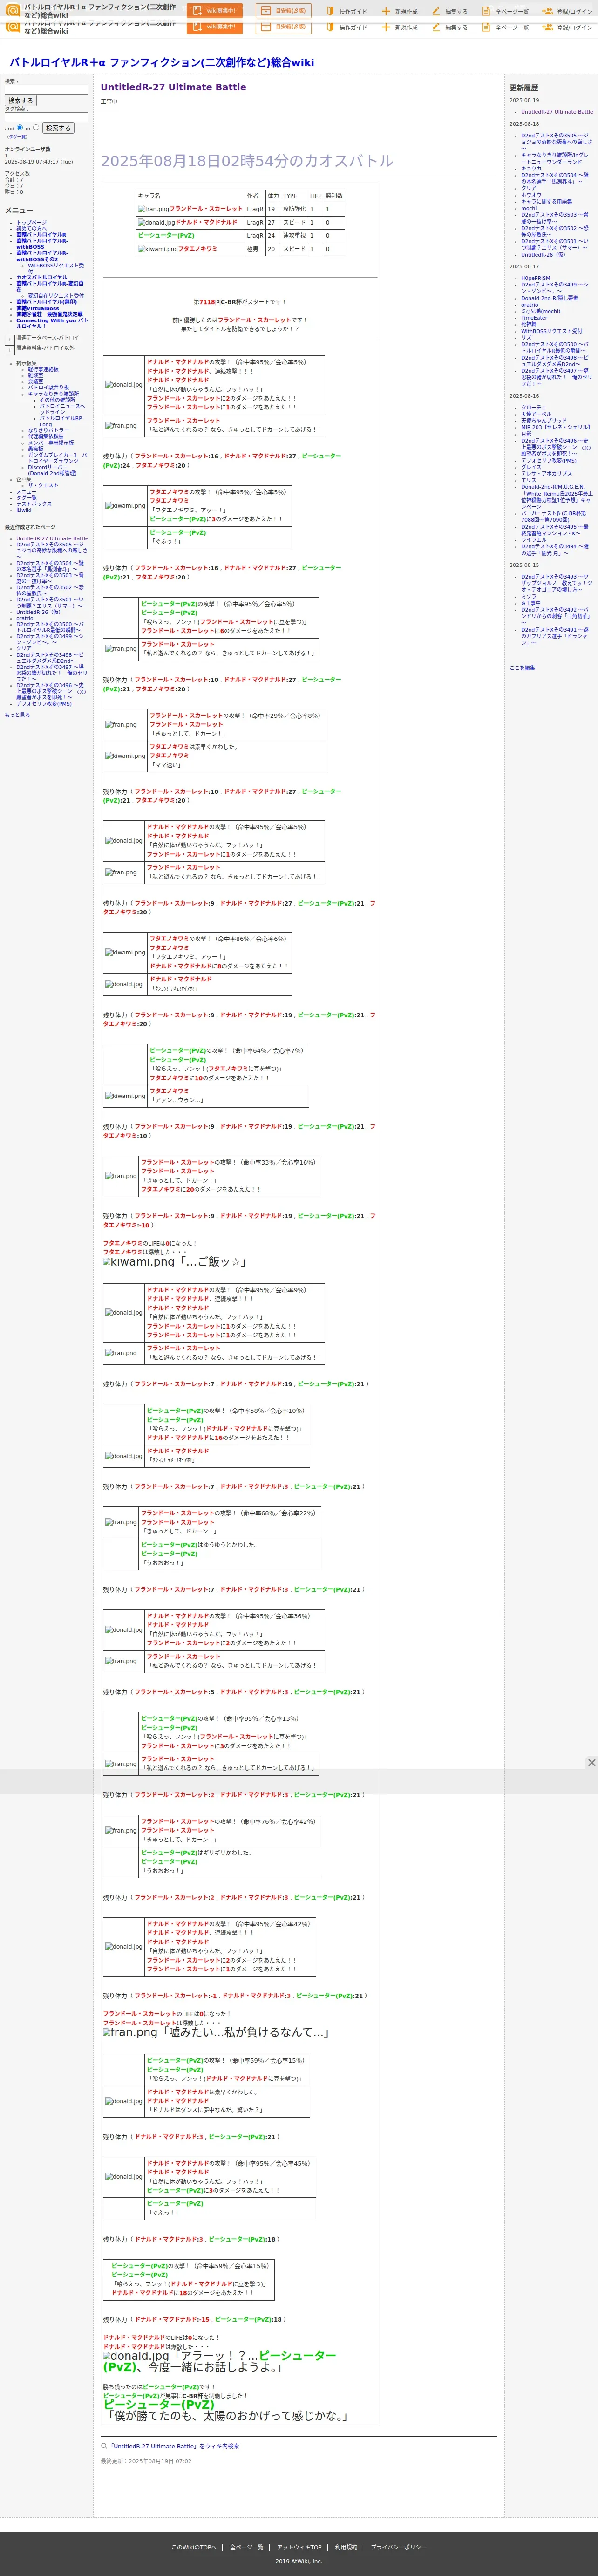598x2576 pixels.
Task: Open ホウオウ in update history
Action: click(531, 195)
